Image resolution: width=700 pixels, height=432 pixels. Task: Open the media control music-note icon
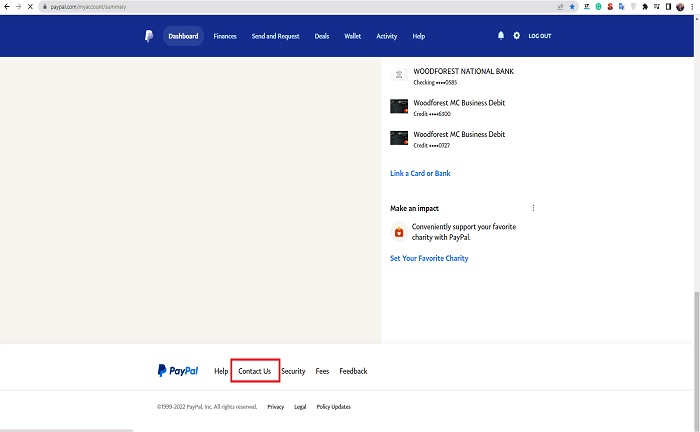tap(656, 7)
